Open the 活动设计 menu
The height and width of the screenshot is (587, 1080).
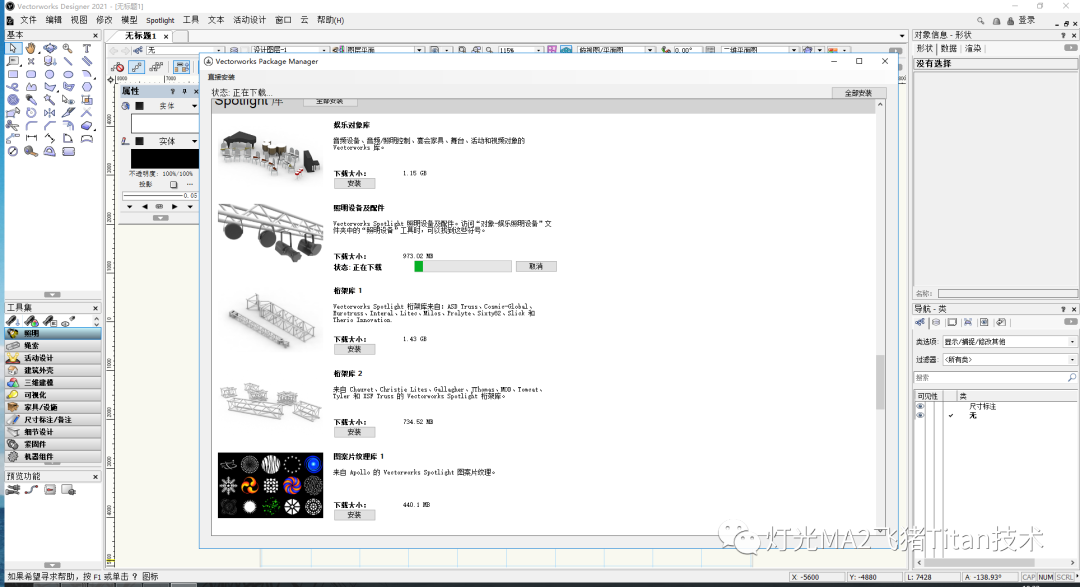tap(249, 20)
